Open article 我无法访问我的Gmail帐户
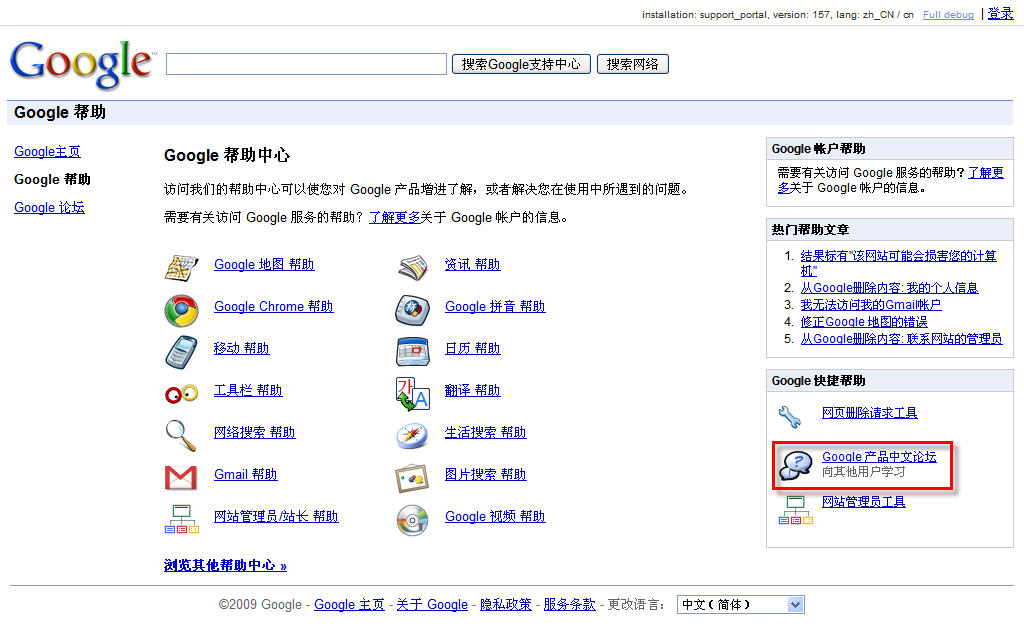1024x641 pixels. [x=871, y=305]
